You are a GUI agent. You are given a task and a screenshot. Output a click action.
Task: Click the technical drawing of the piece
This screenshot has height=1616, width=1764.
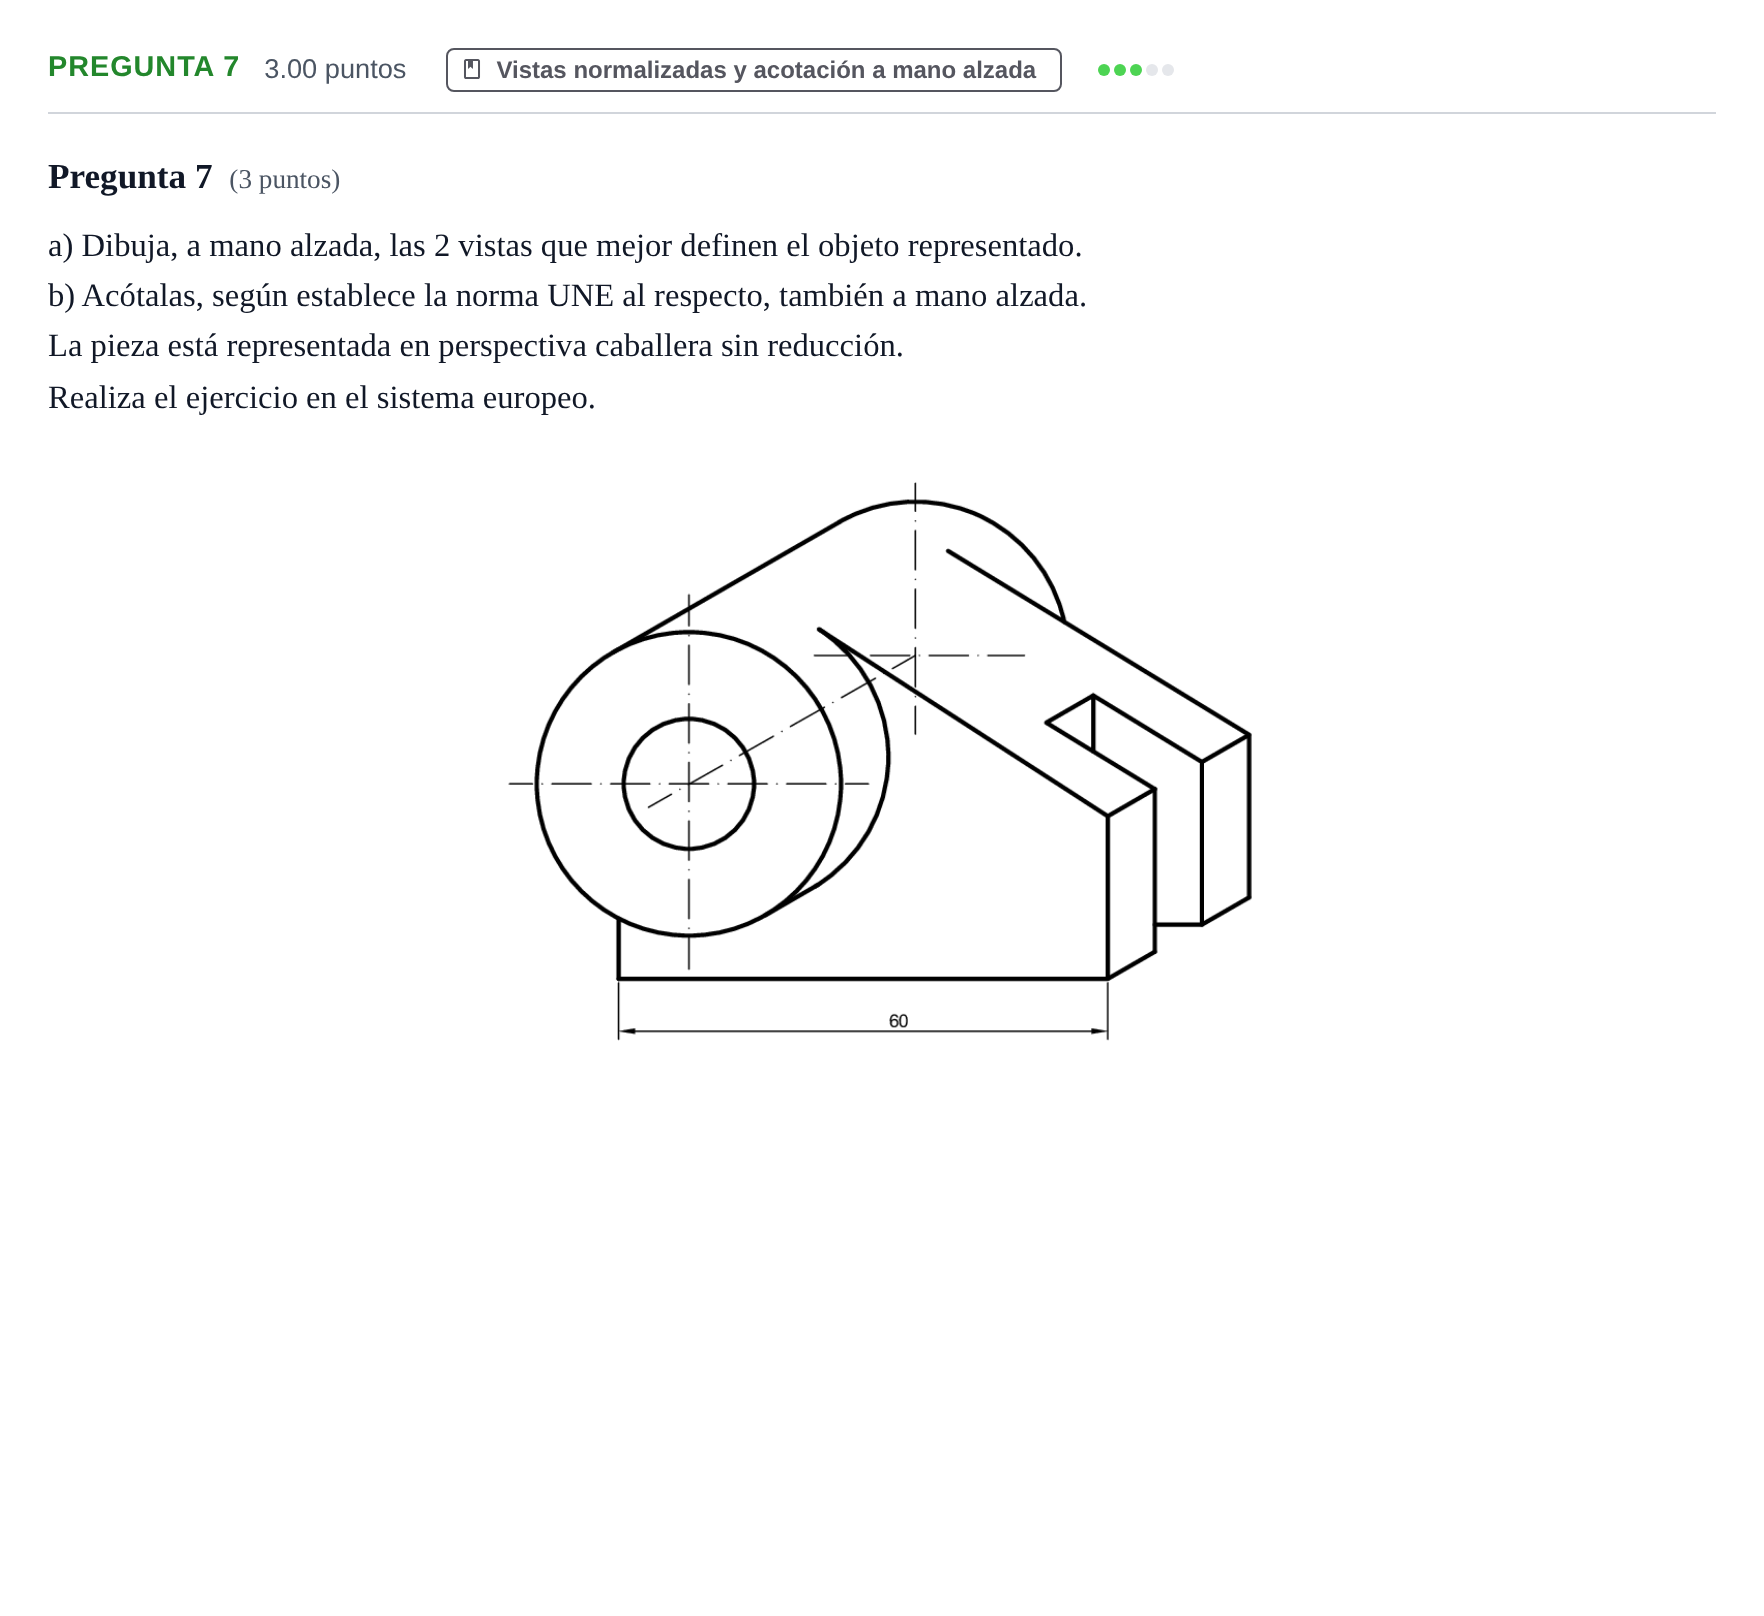pos(880,762)
